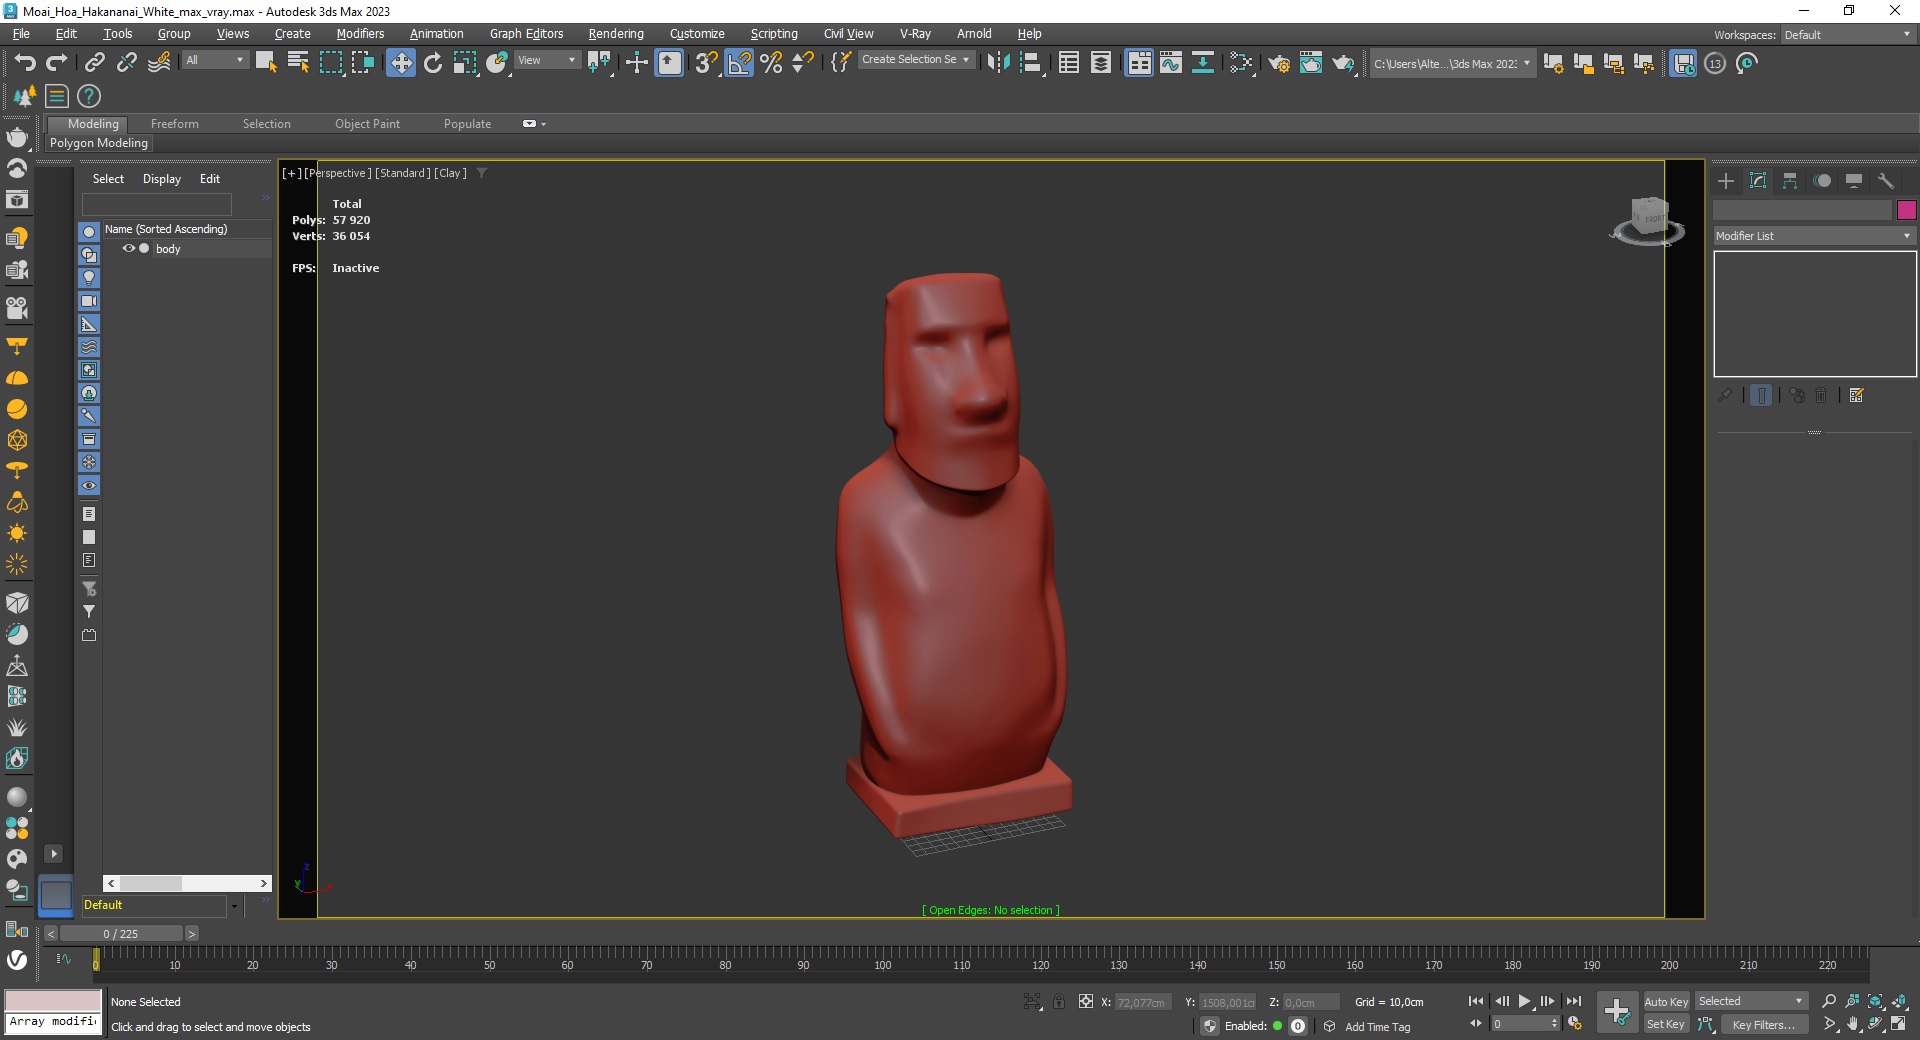Open the Utilities command panel tab
The width and height of the screenshot is (1920, 1040).
[1886, 181]
